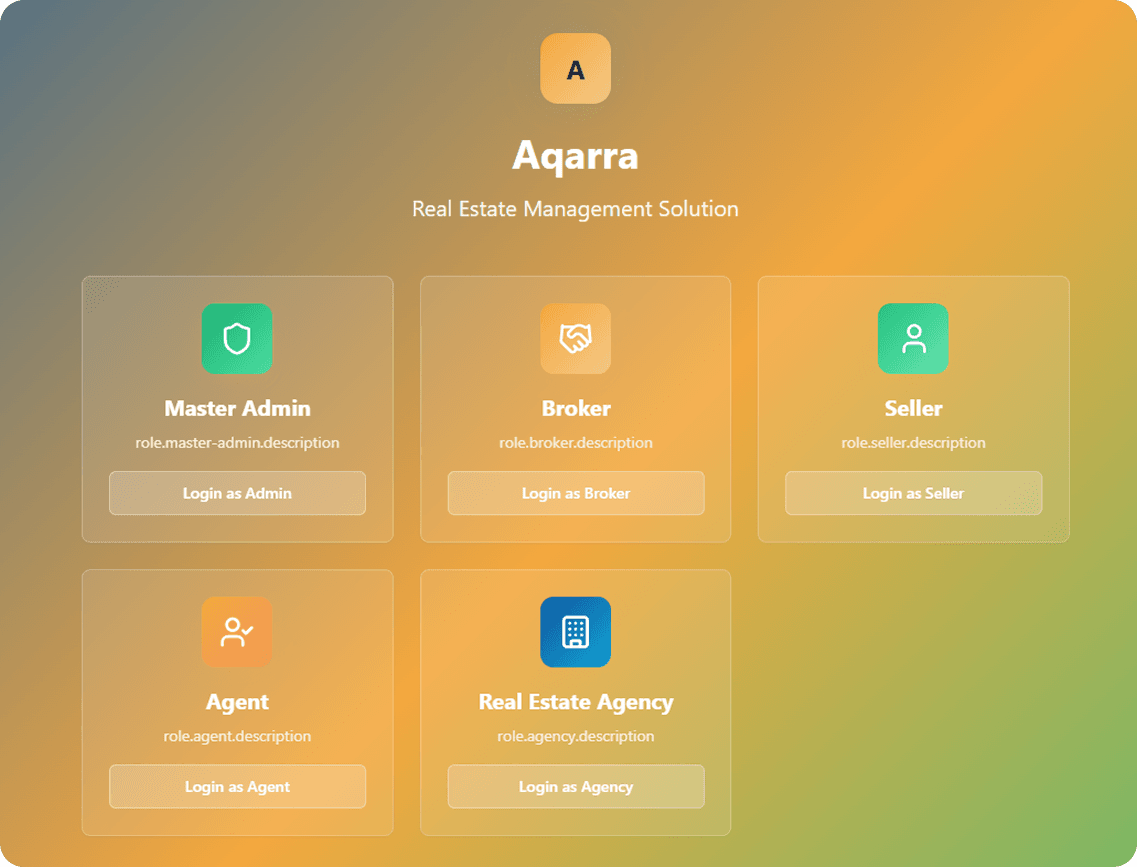Image resolution: width=1137 pixels, height=867 pixels.
Task: Login as Admin
Action: [237, 493]
